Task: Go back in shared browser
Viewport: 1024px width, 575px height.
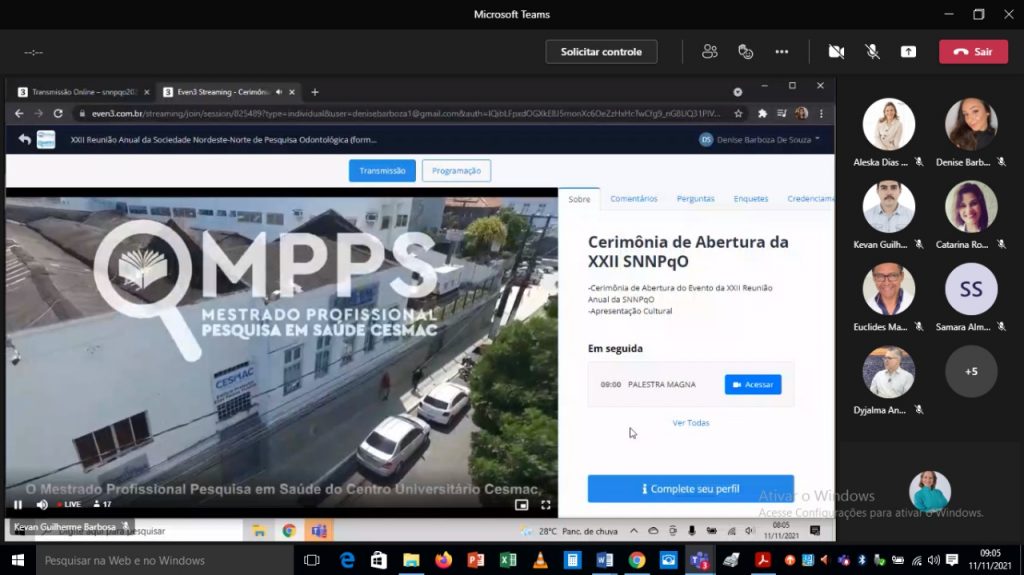Action: point(19,114)
